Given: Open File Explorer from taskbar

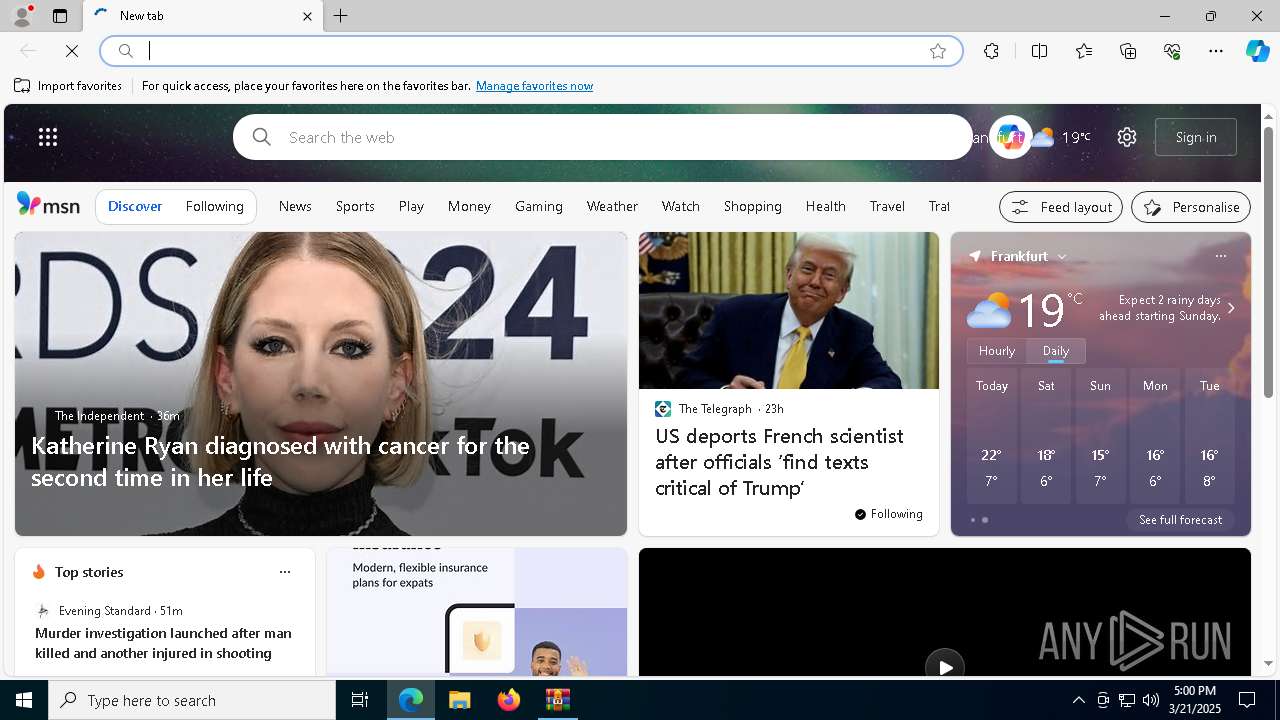Looking at the screenshot, I should 459,700.
